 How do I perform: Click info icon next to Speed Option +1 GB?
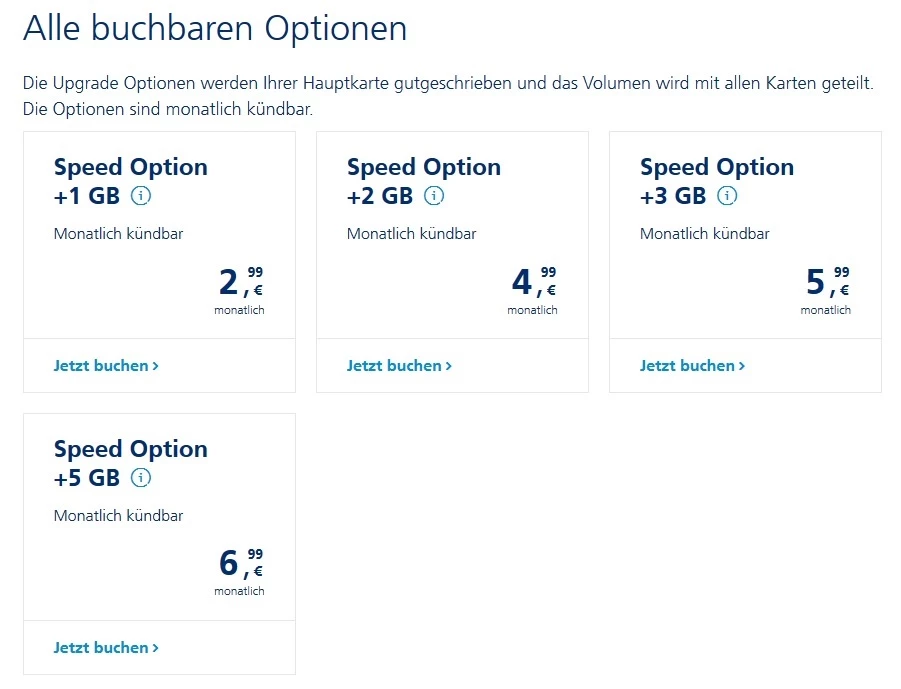[x=141, y=196]
